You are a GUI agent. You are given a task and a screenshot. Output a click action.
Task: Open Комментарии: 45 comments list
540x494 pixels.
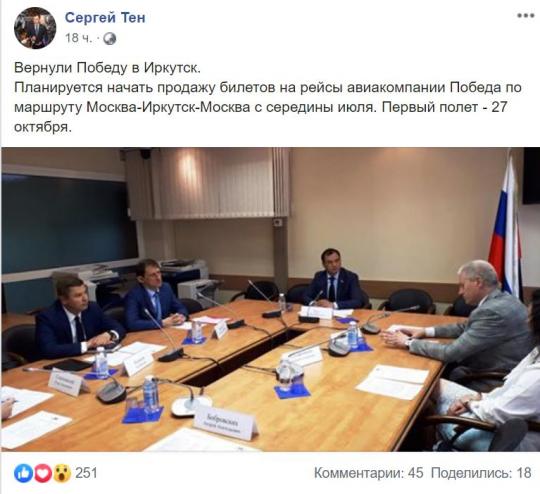[x=368, y=473]
